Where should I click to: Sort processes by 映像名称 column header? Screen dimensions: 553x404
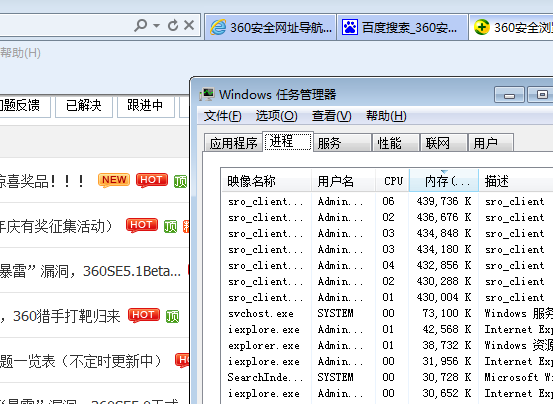(266, 181)
